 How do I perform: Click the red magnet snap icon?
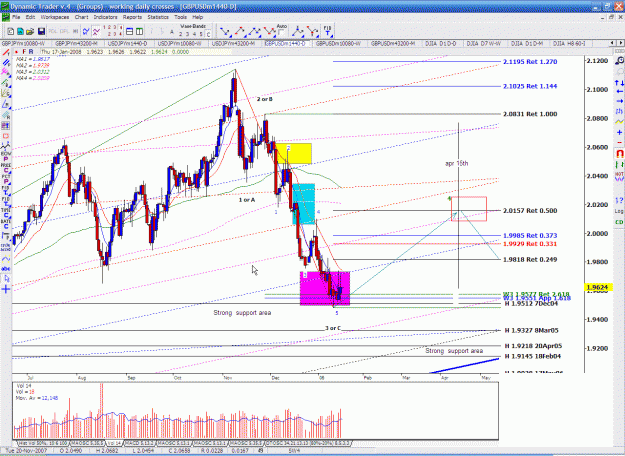(x=619, y=153)
